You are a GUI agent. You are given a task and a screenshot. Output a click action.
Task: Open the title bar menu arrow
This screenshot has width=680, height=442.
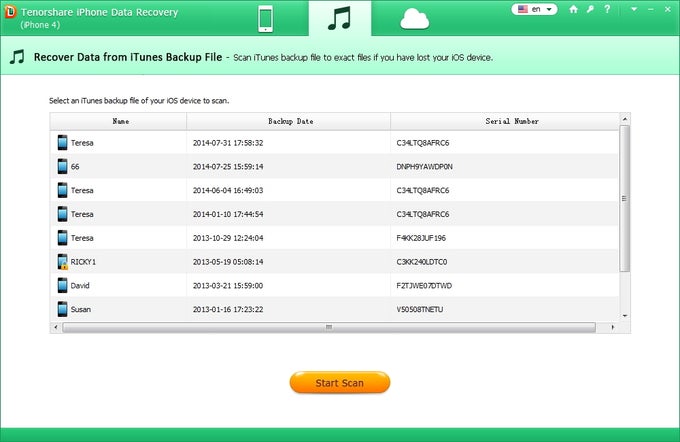click(634, 9)
